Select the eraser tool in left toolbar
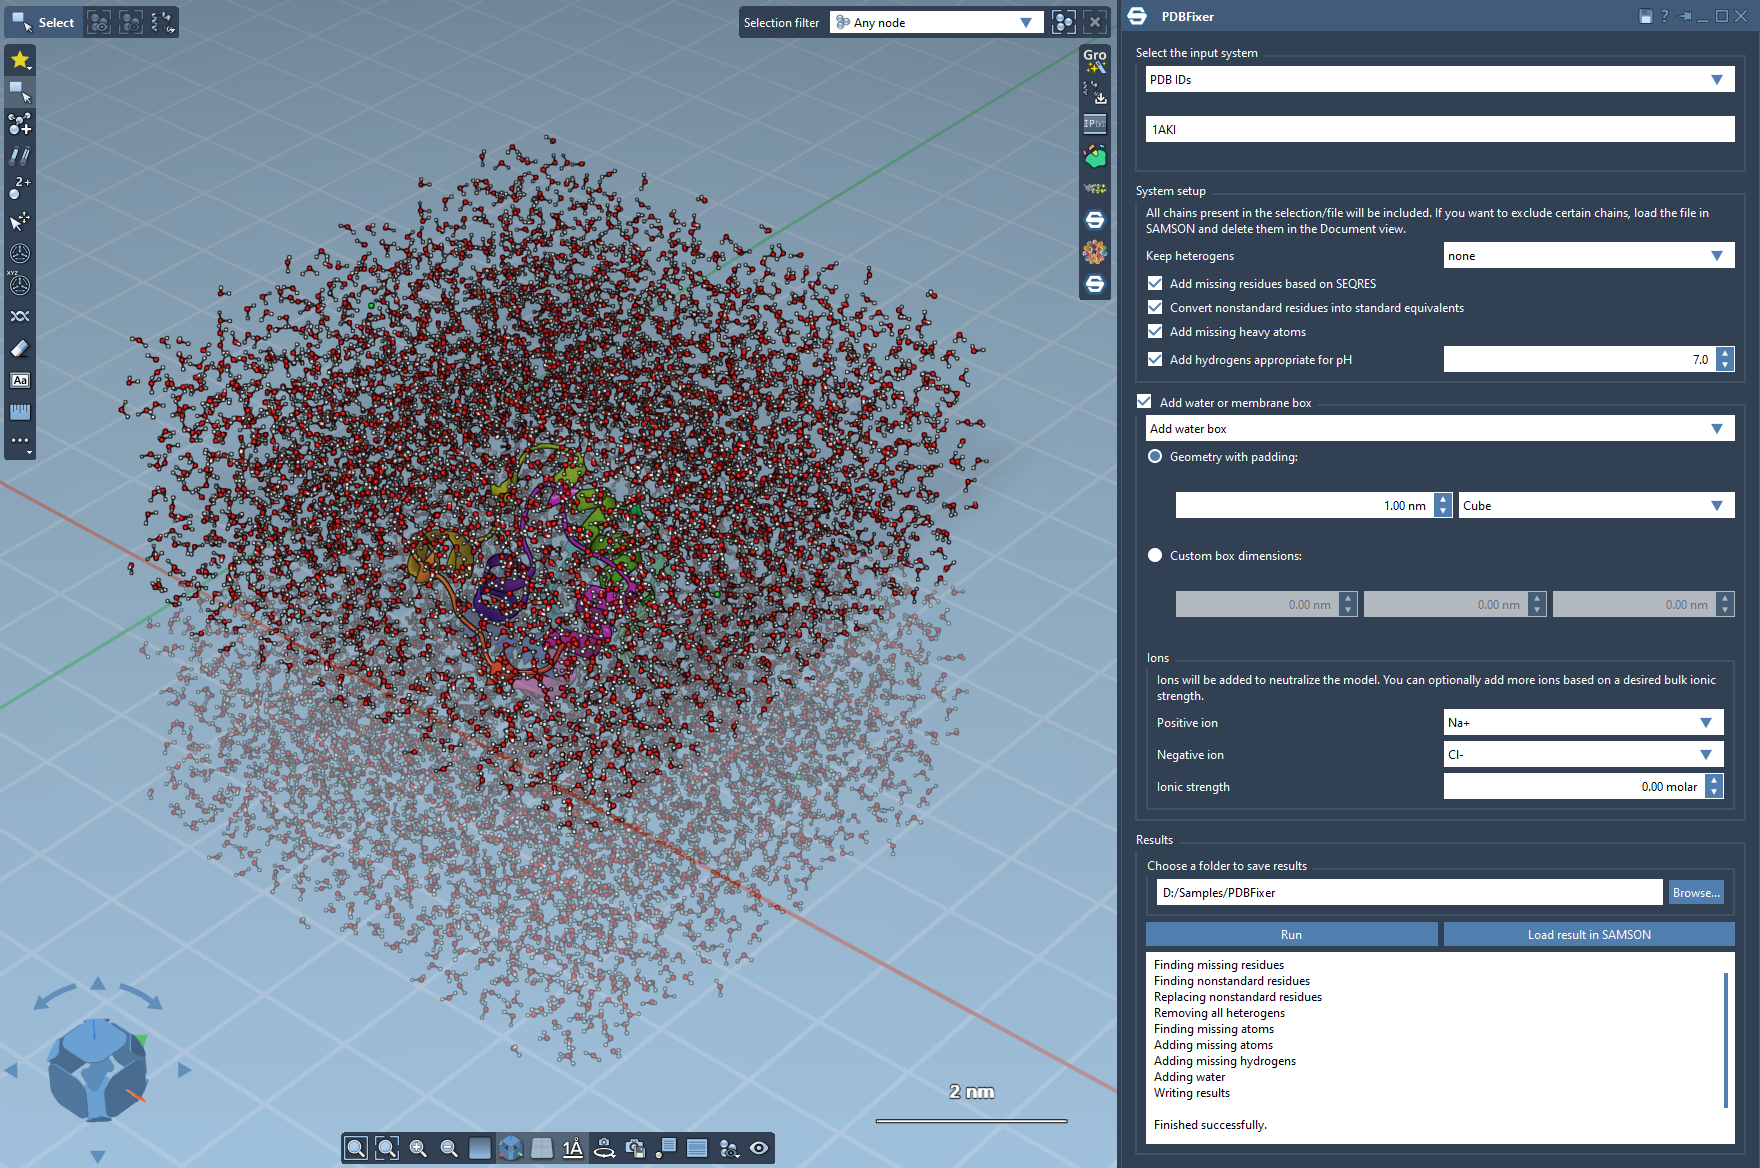Image resolution: width=1760 pixels, height=1168 pixels. [x=20, y=349]
